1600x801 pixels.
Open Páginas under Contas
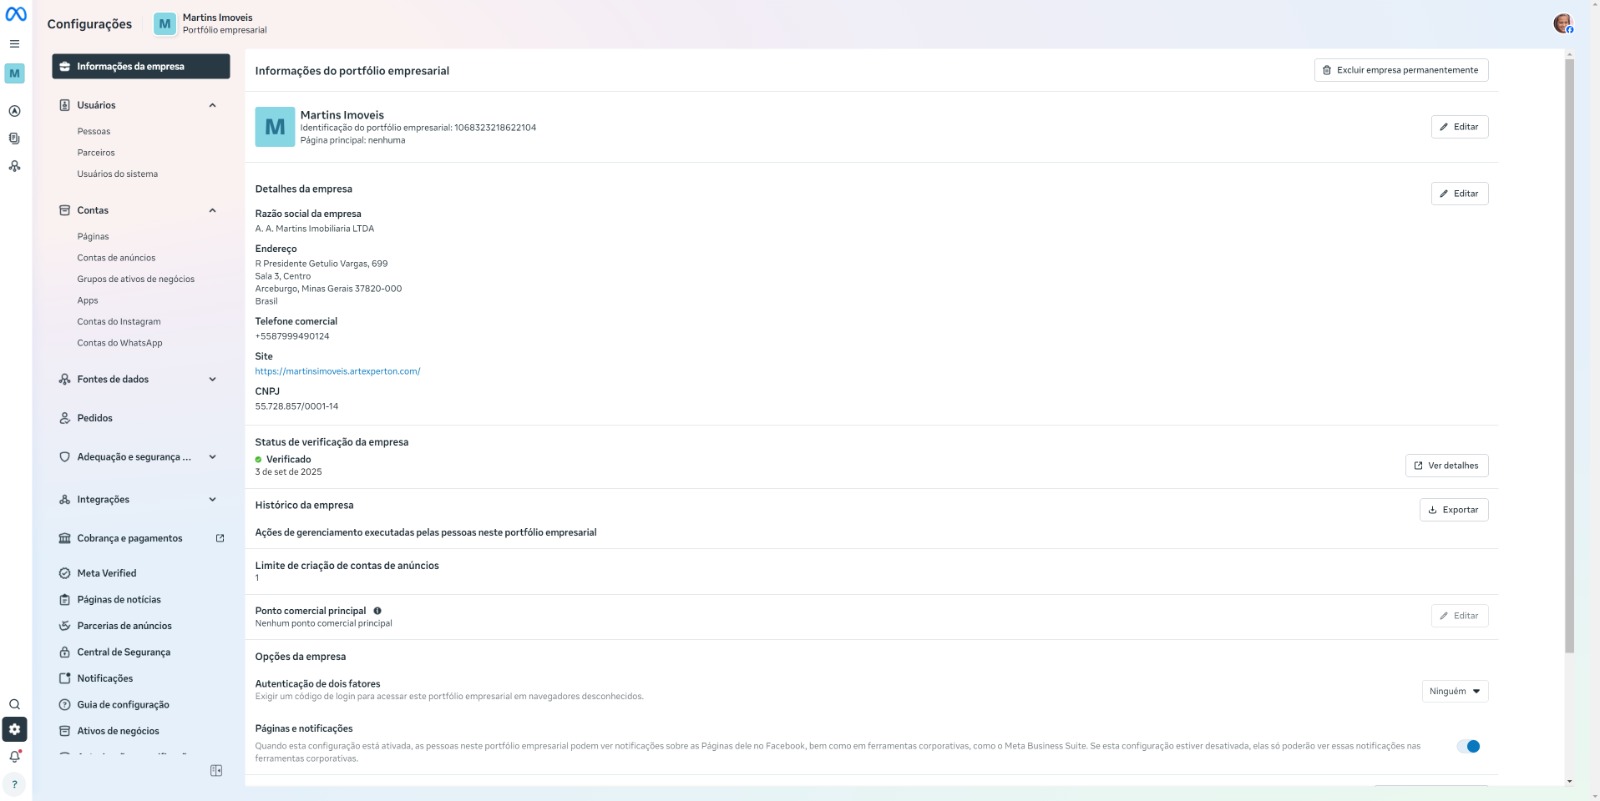(93, 237)
